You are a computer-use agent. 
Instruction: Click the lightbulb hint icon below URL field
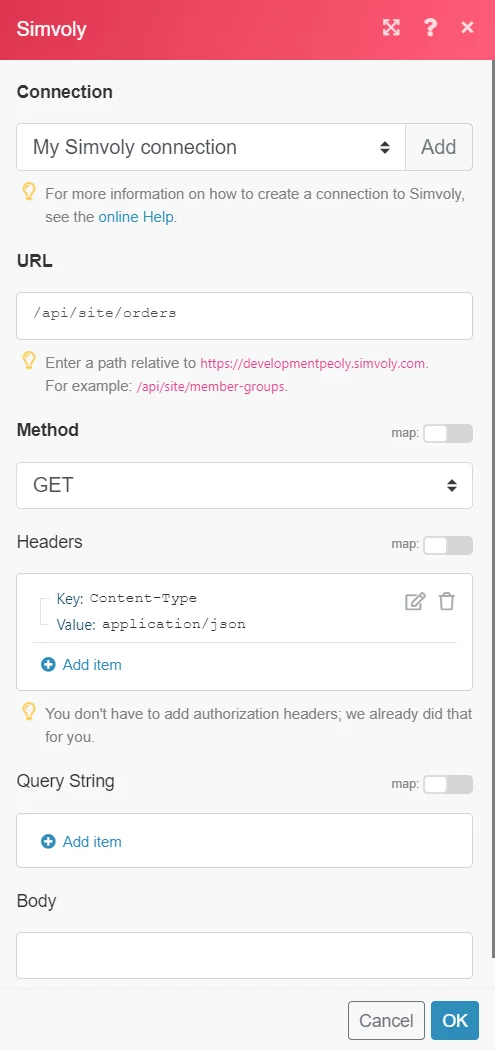point(29,361)
